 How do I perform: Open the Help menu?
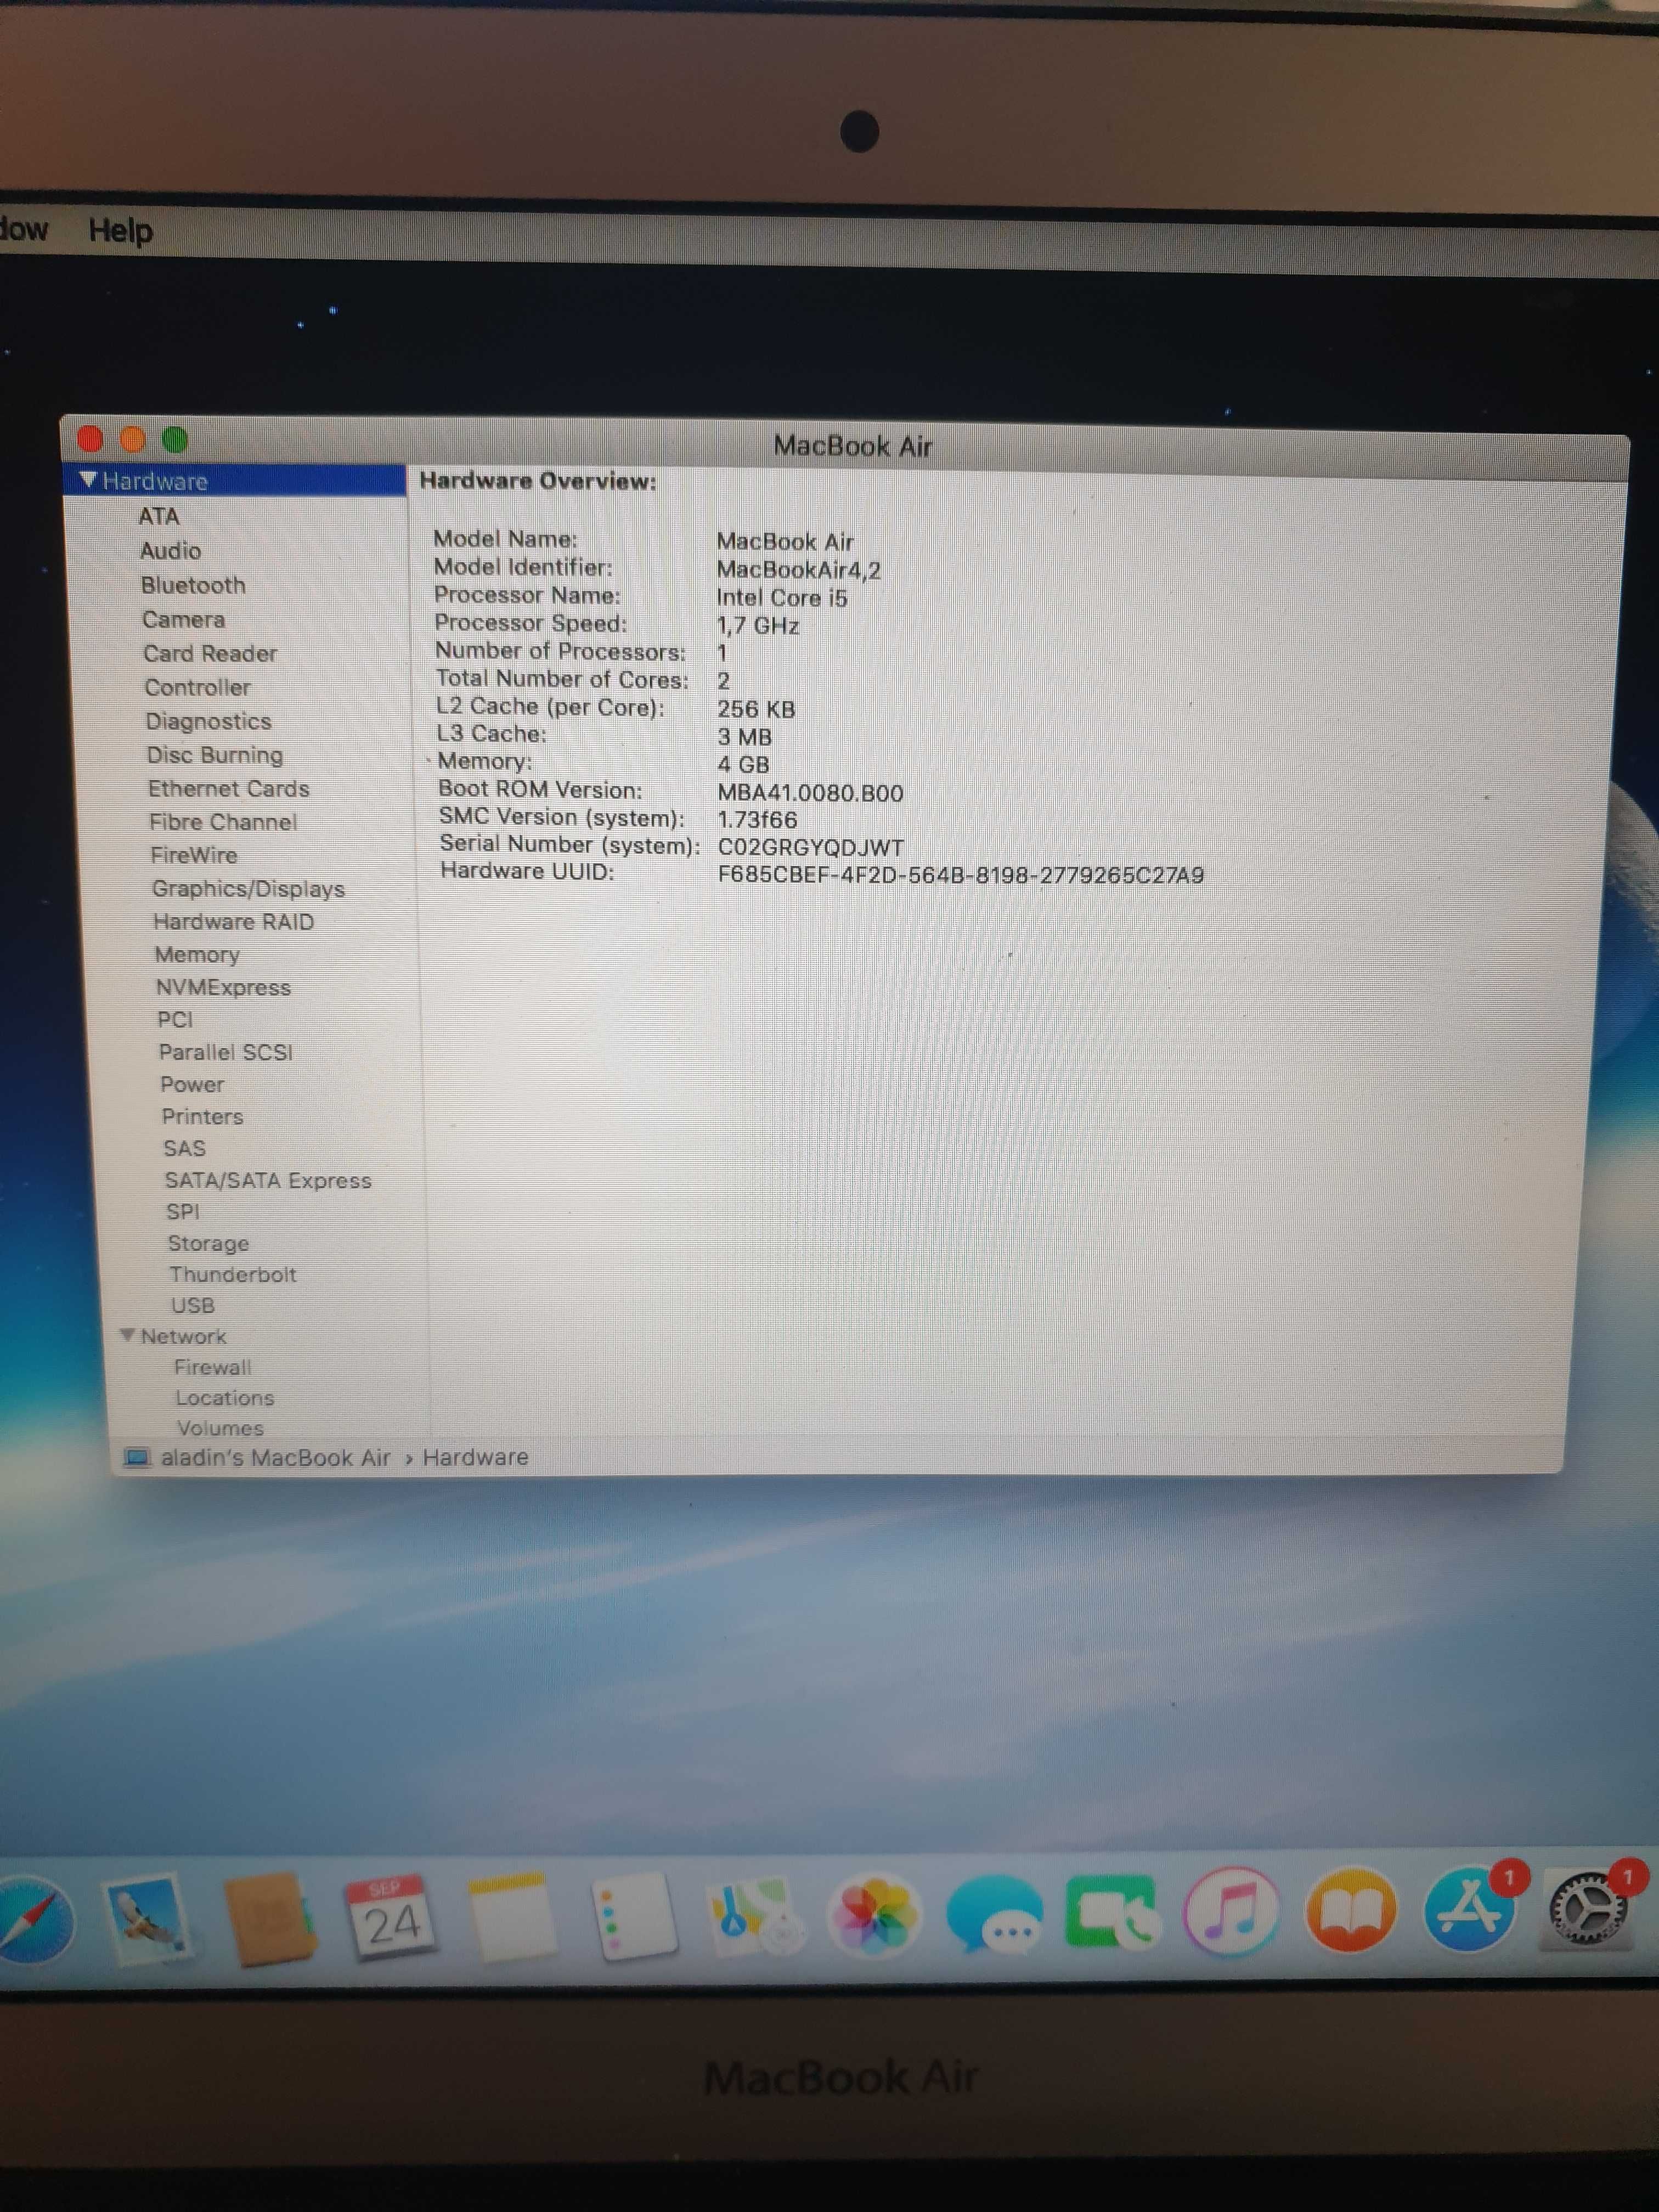120,231
